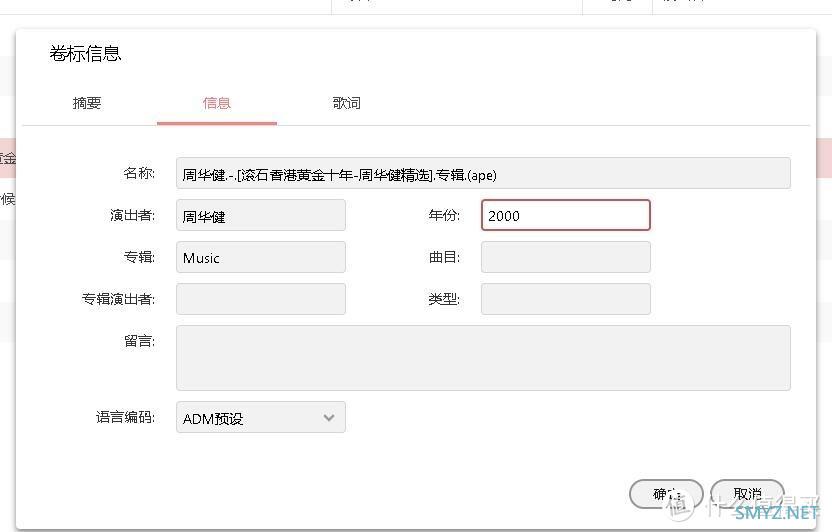
Task: Focus the 年份 field showing 2000
Action: tap(566, 215)
